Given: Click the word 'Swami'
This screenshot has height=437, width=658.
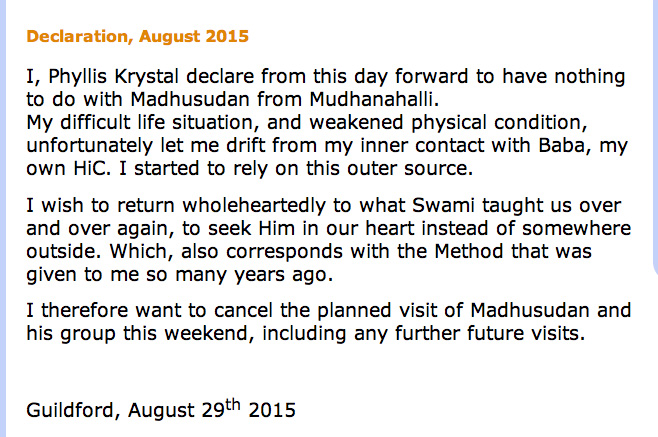Looking at the screenshot, I should coord(443,206).
